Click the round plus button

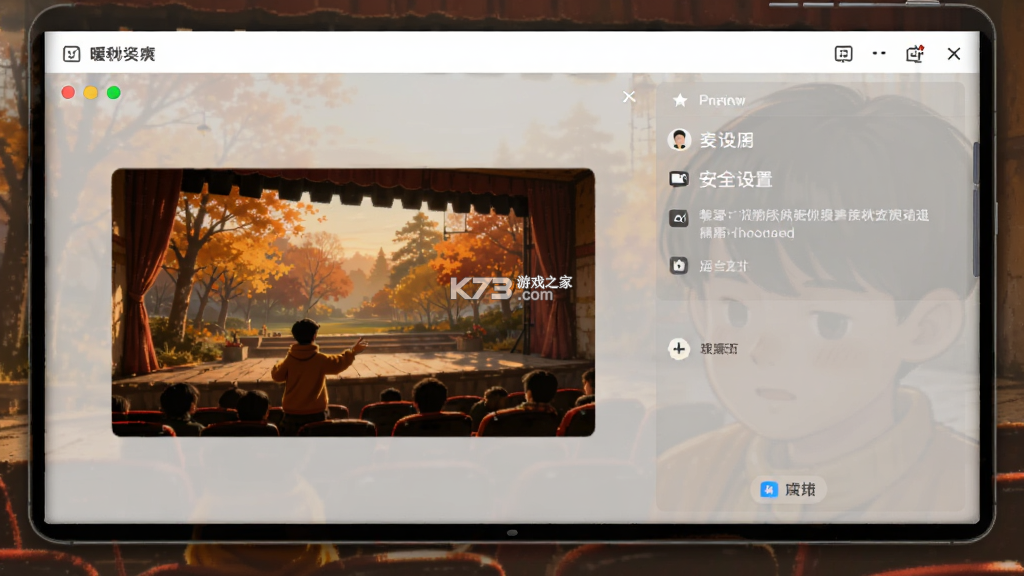679,349
